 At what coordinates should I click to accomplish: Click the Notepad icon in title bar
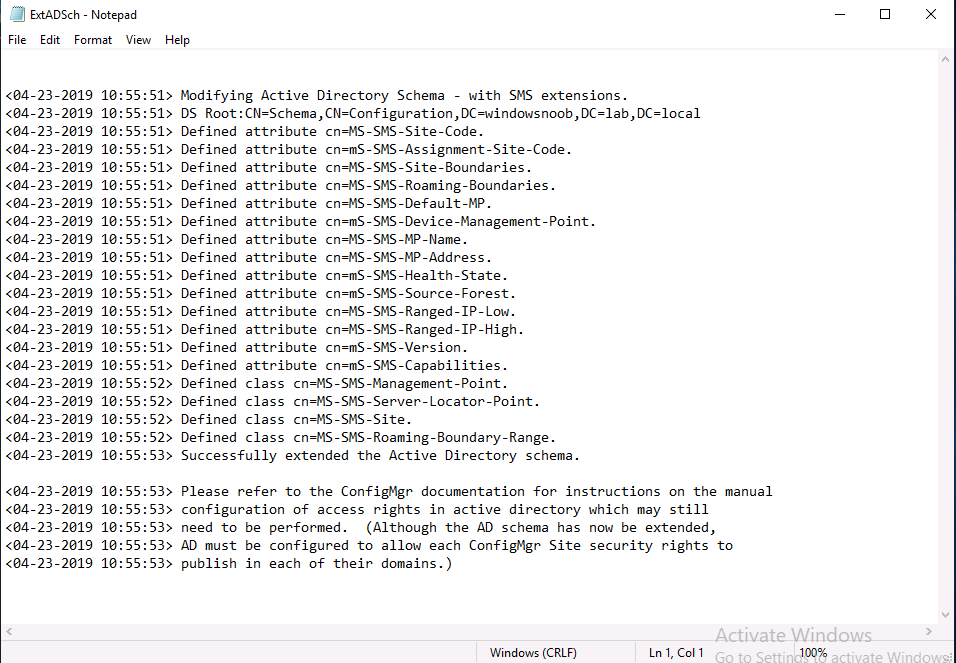tap(17, 14)
